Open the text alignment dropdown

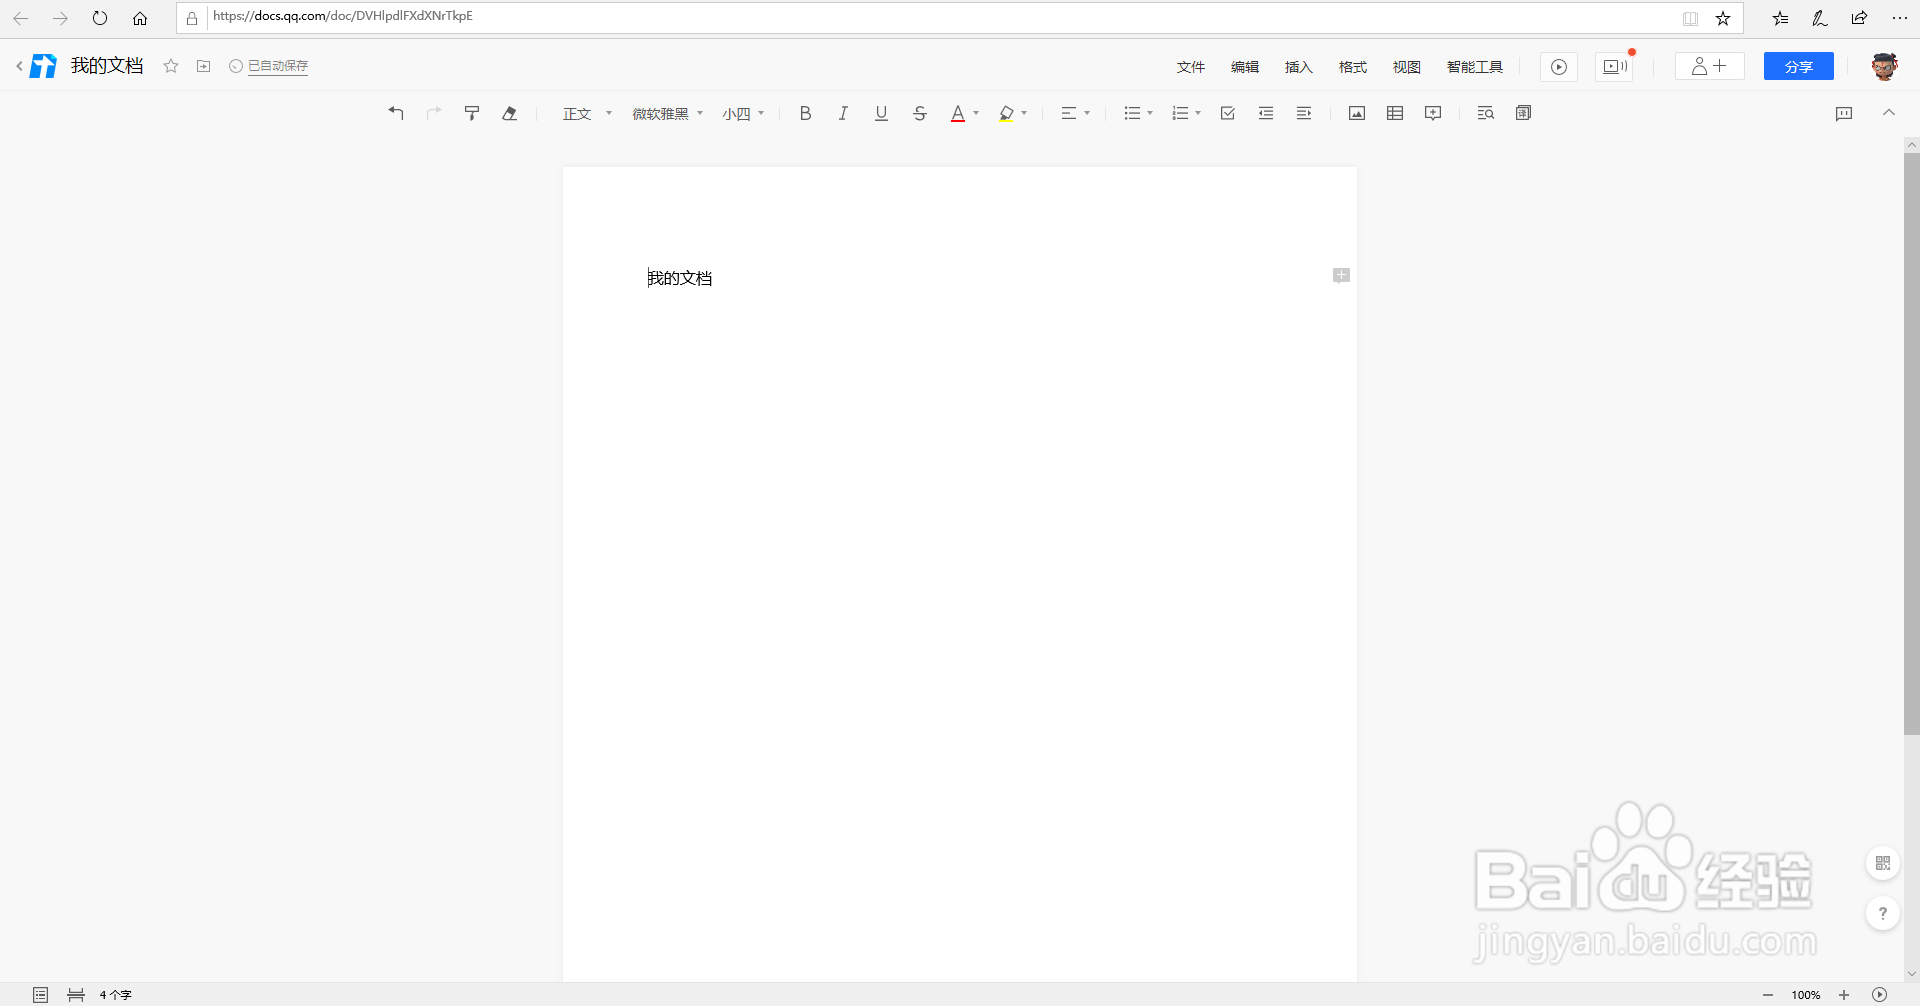click(1075, 113)
